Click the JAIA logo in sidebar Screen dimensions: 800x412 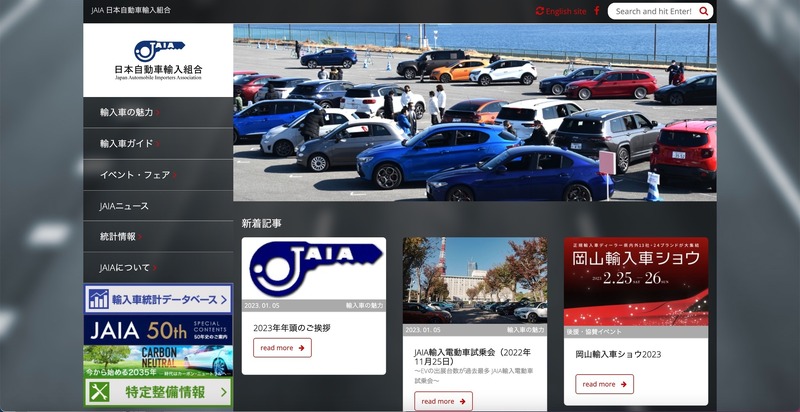(x=158, y=59)
